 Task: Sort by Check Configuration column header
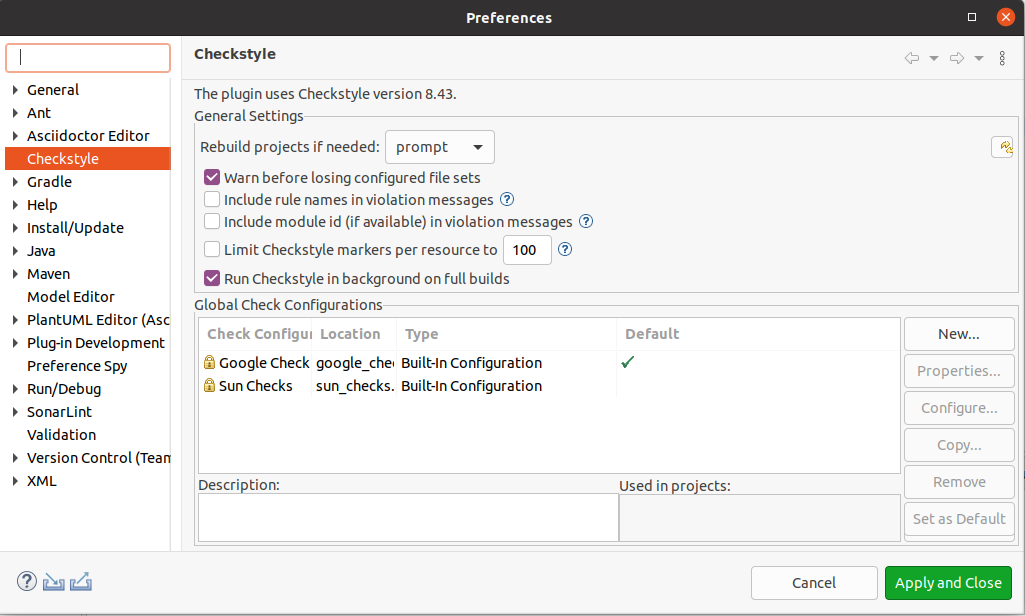(x=256, y=334)
